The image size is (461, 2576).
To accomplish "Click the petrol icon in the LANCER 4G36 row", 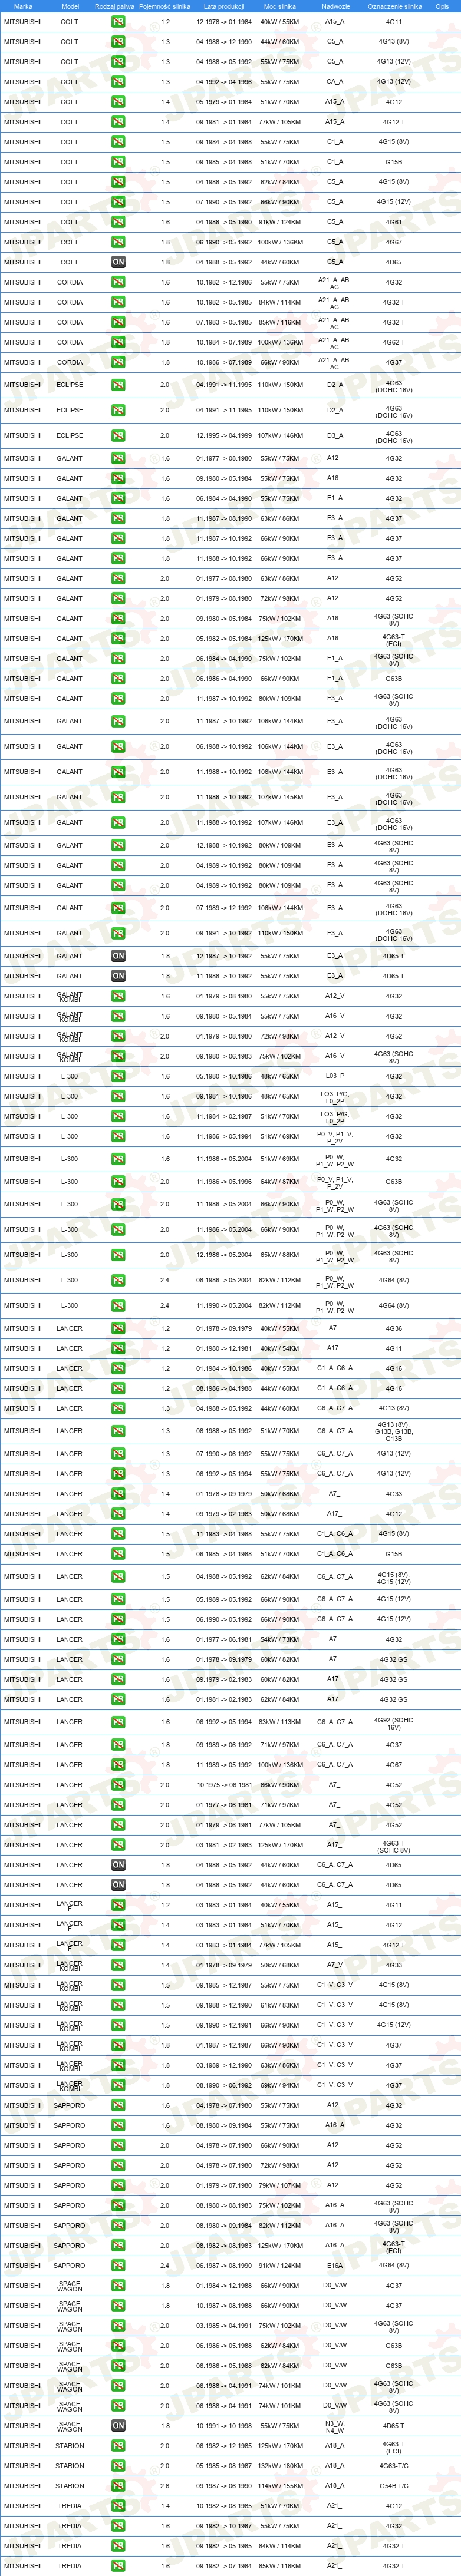I will (118, 1329).
